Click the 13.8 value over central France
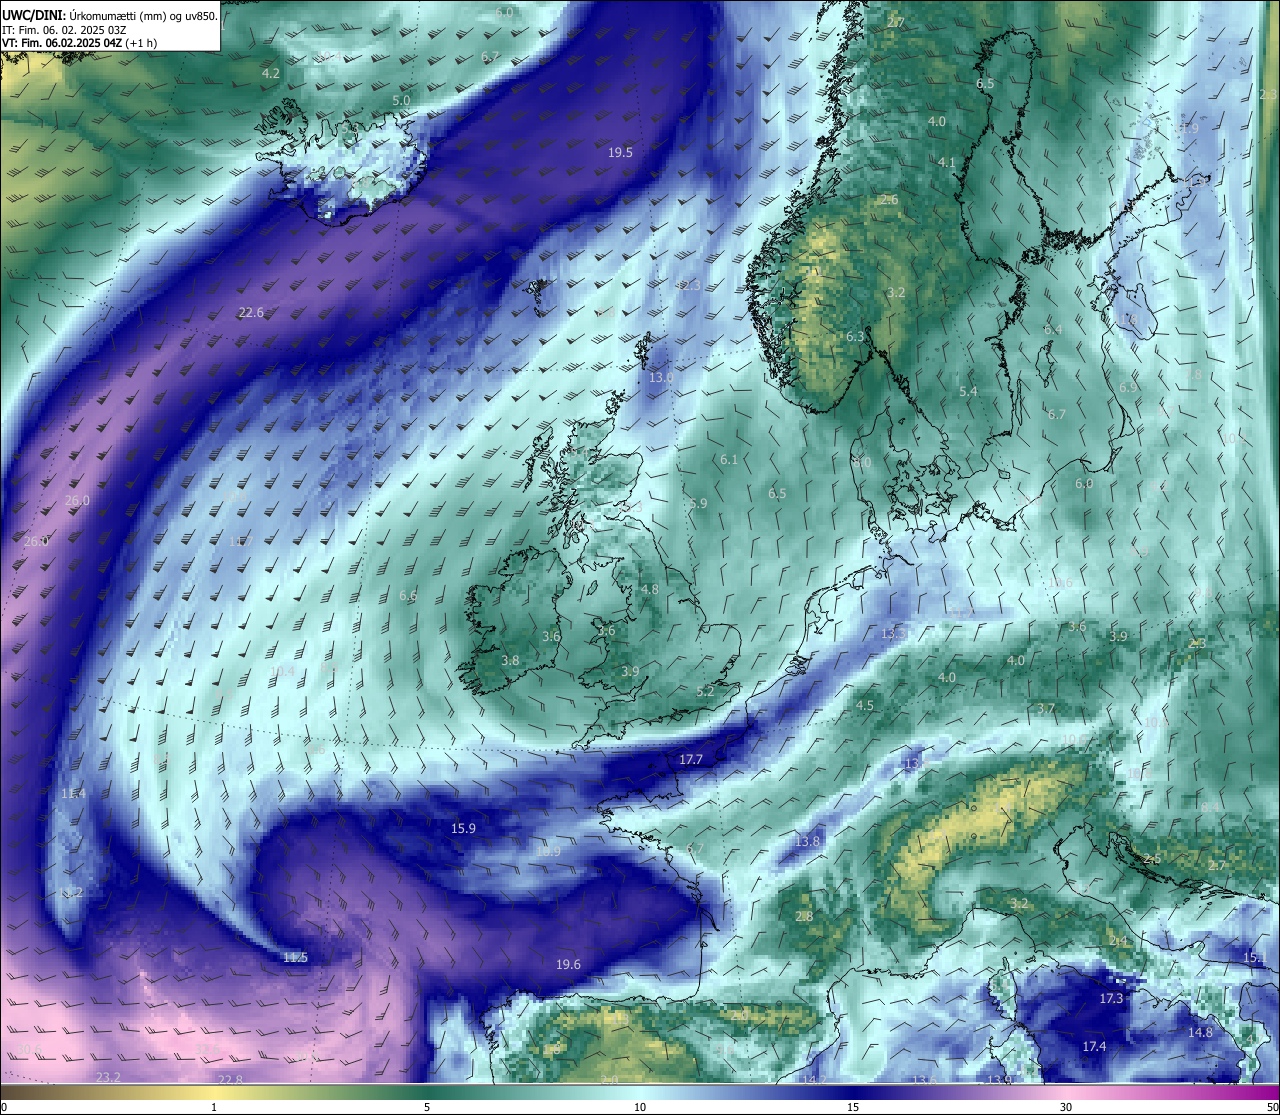 coord(807,841)
